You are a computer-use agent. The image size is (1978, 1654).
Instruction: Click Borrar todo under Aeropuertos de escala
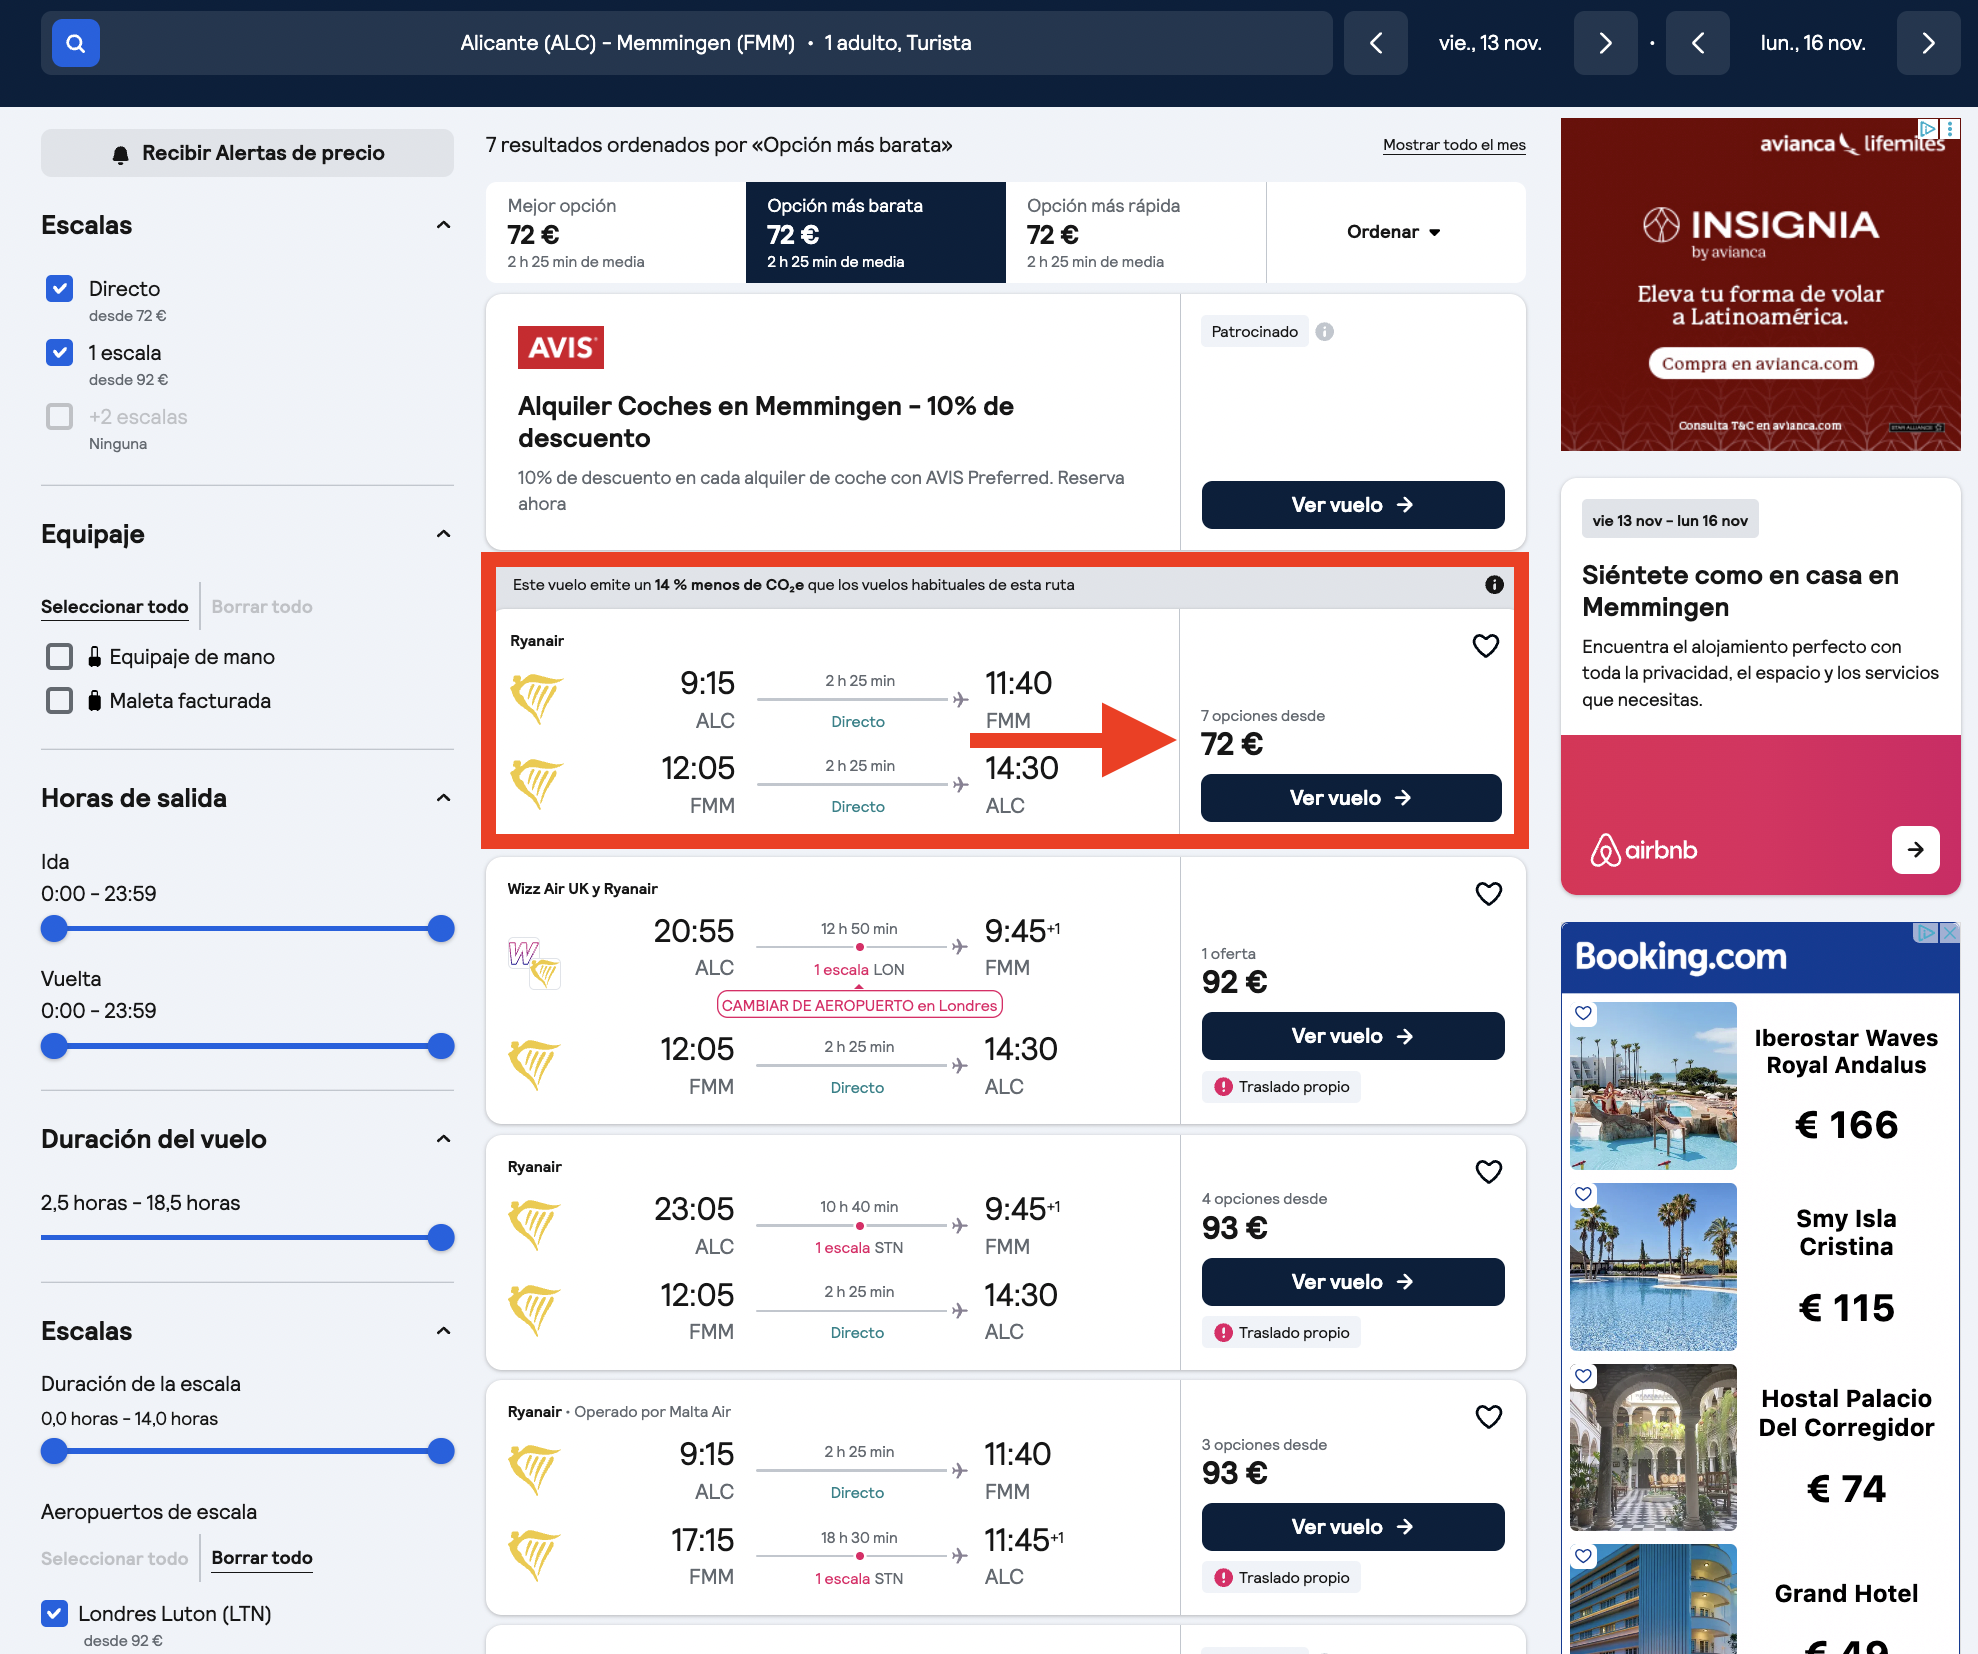pyautogui.click(x=262, y=1558)
